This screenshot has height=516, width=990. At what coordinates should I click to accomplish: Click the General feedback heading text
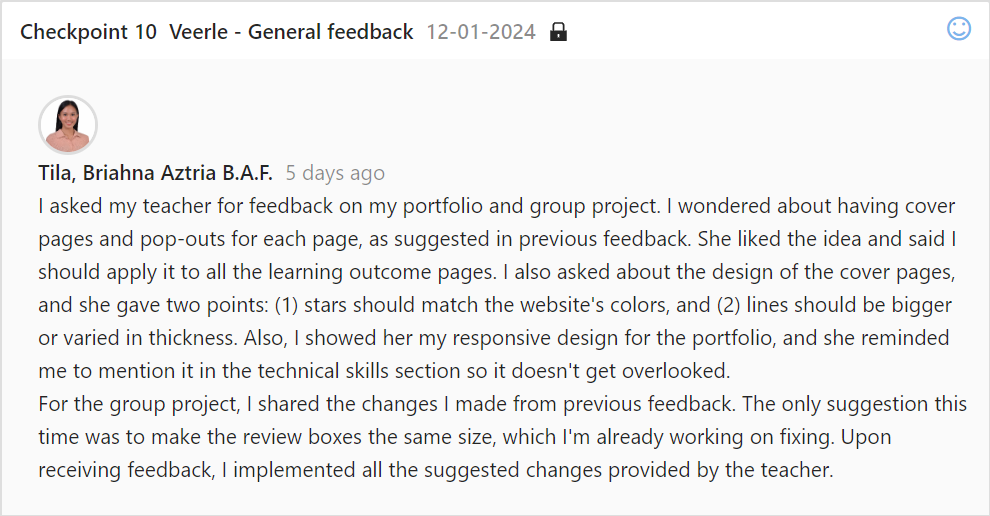point(330,32)
